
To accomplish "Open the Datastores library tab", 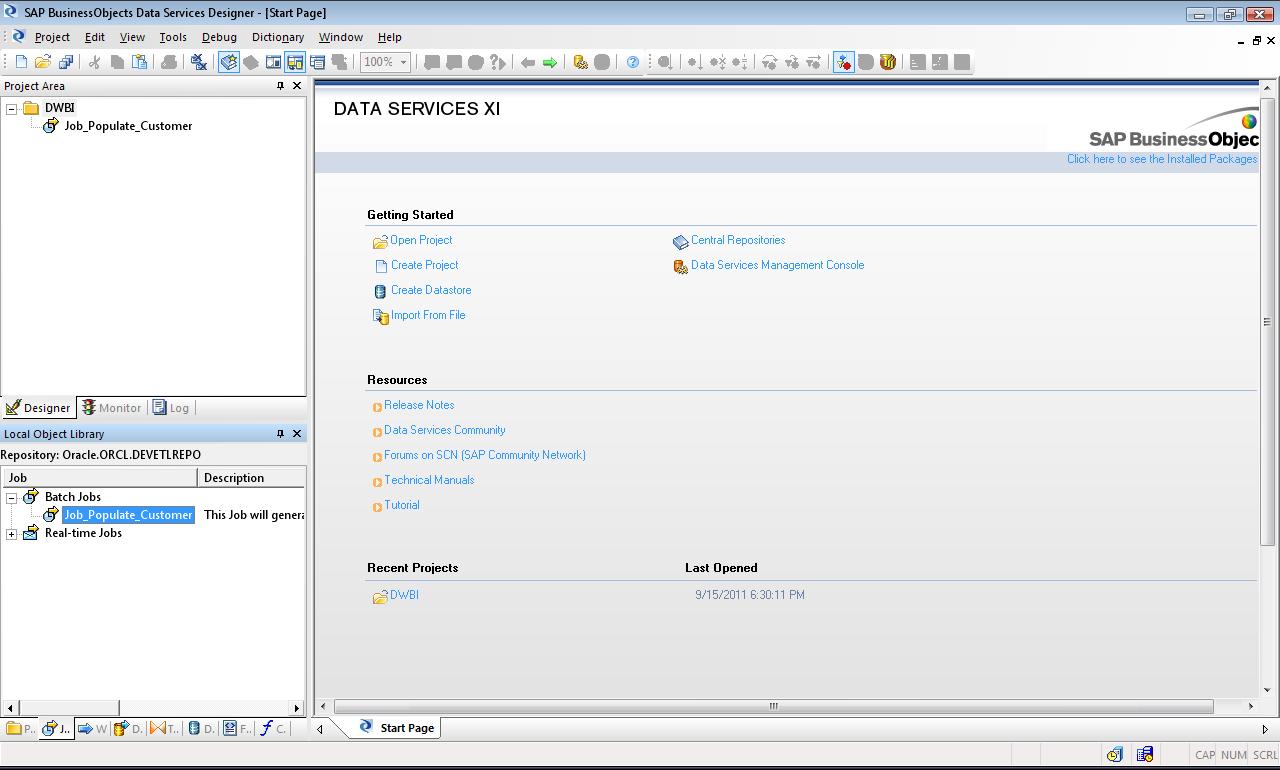I will (x=200, y=728).
